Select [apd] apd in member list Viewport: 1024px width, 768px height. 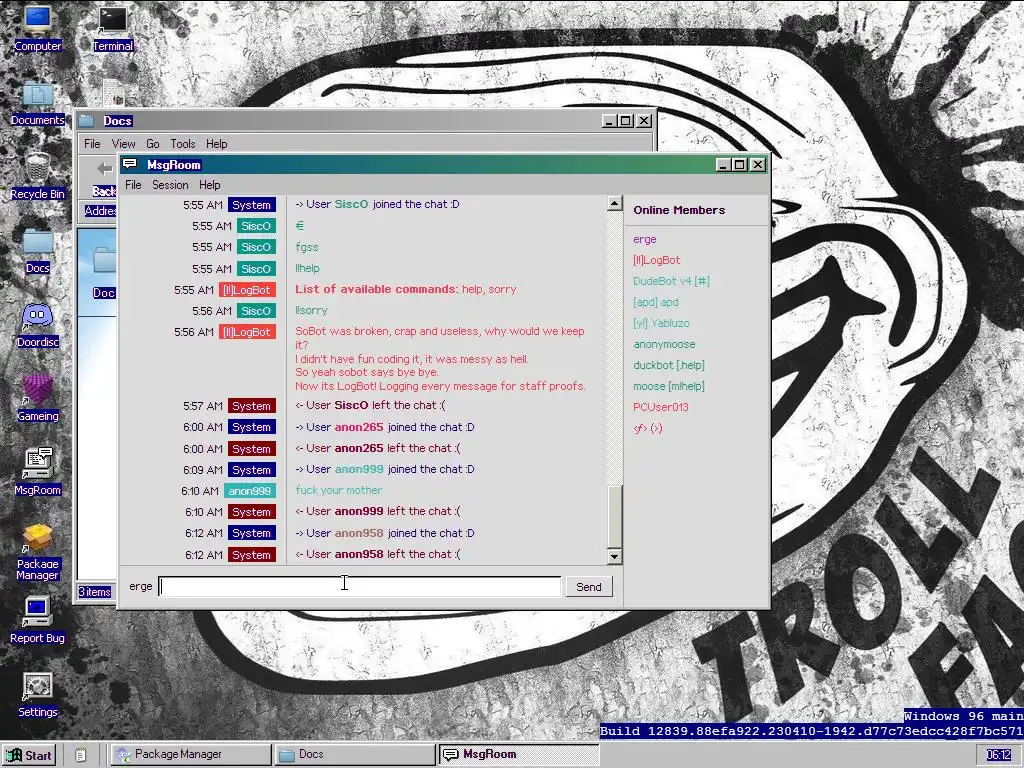coord(656,302)
